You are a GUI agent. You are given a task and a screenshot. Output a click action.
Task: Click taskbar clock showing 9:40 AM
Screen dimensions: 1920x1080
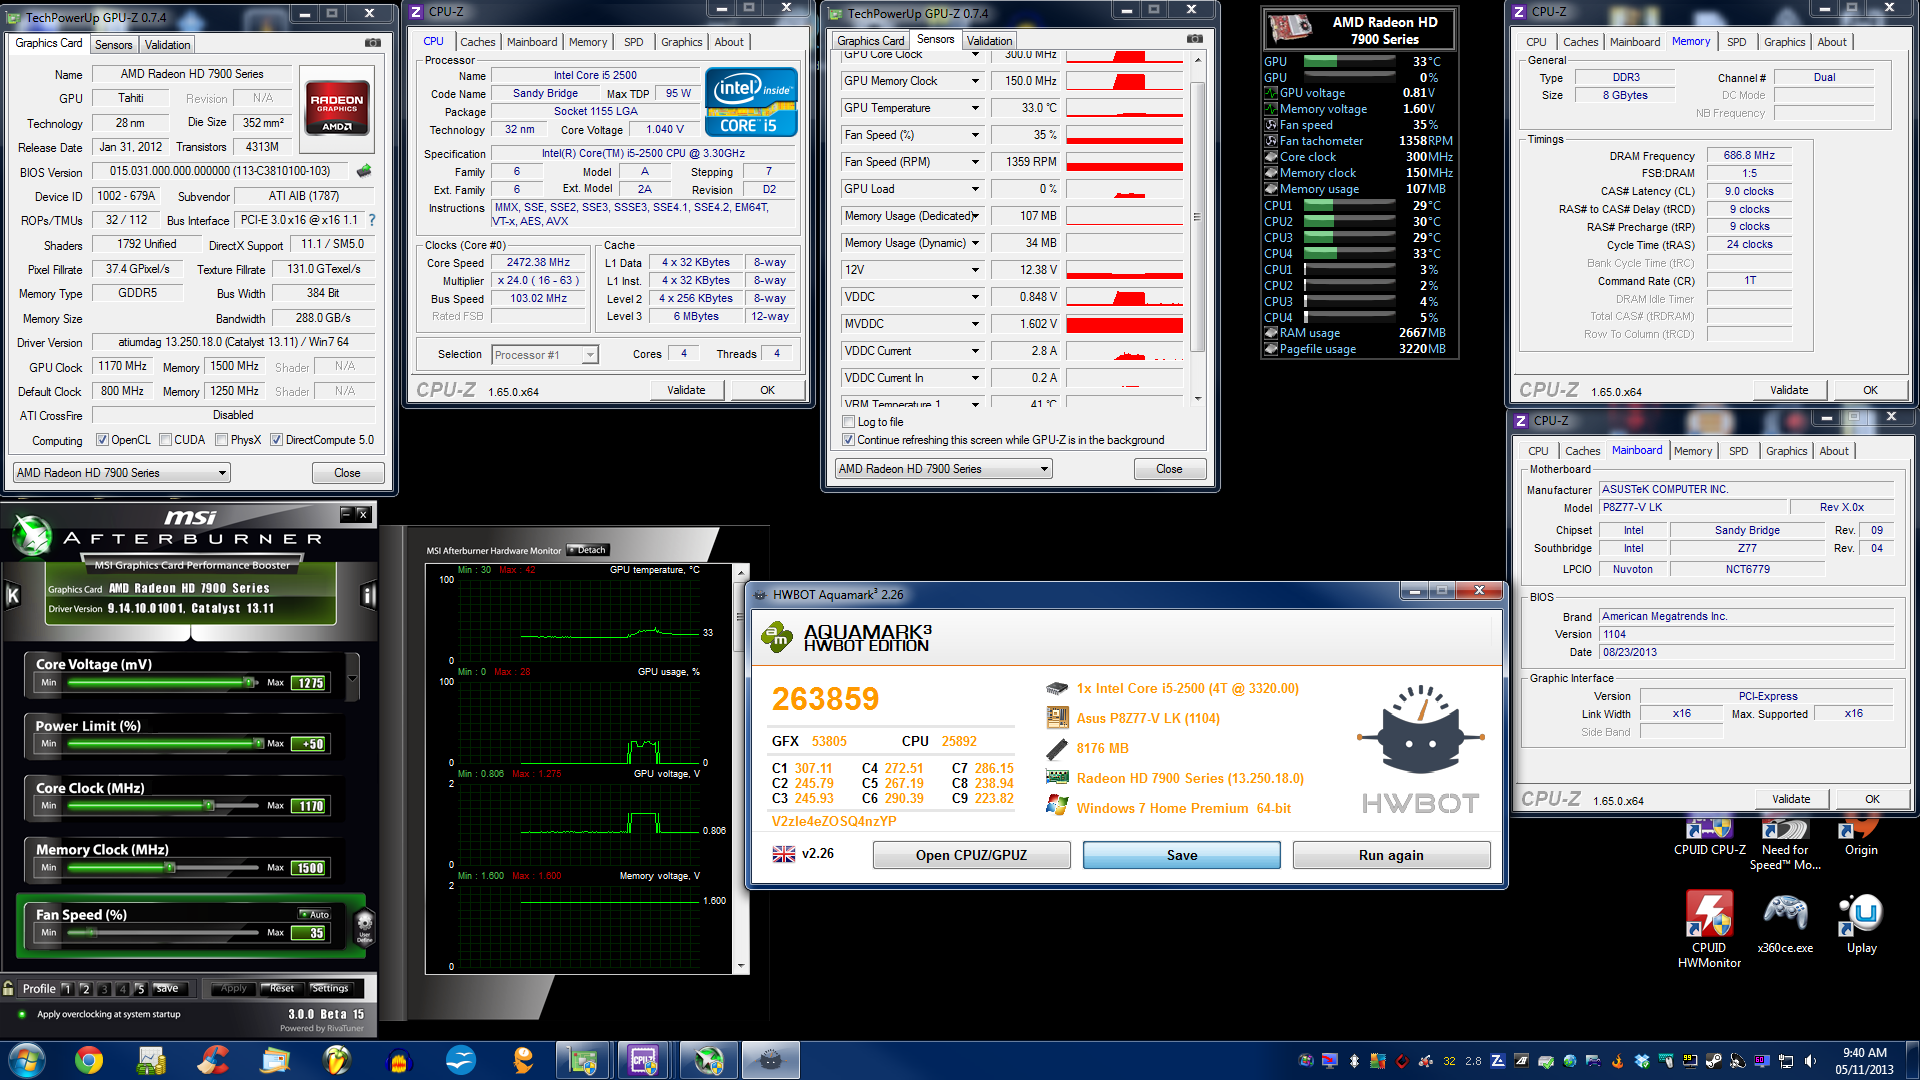click(1864, 1060)
